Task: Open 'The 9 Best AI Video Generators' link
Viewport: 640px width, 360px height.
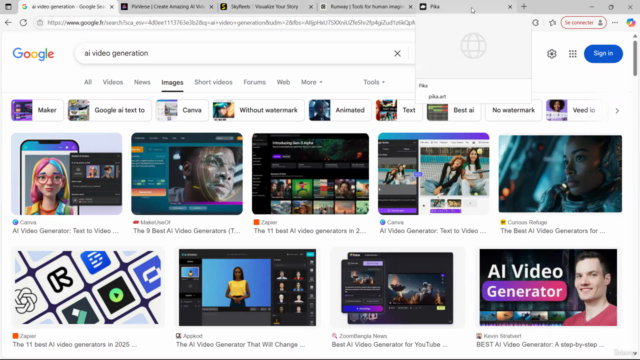Action: coord(187,231)
